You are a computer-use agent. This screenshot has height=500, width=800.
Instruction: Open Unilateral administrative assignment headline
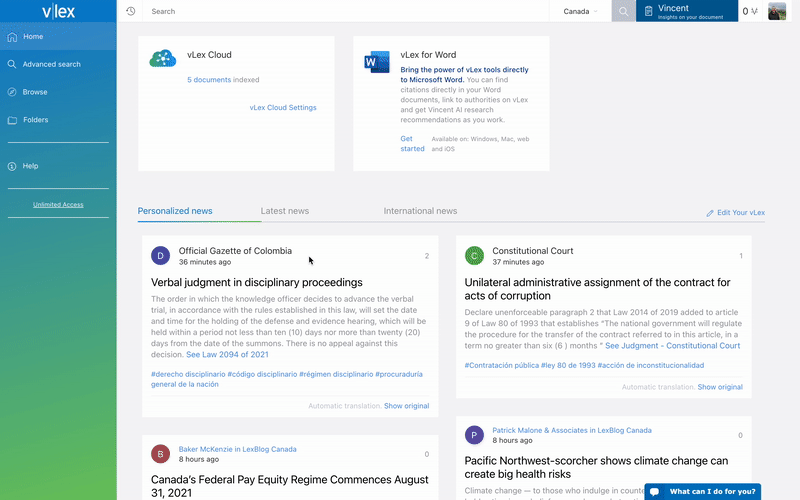pyautogui.click(x=597, y=289)
